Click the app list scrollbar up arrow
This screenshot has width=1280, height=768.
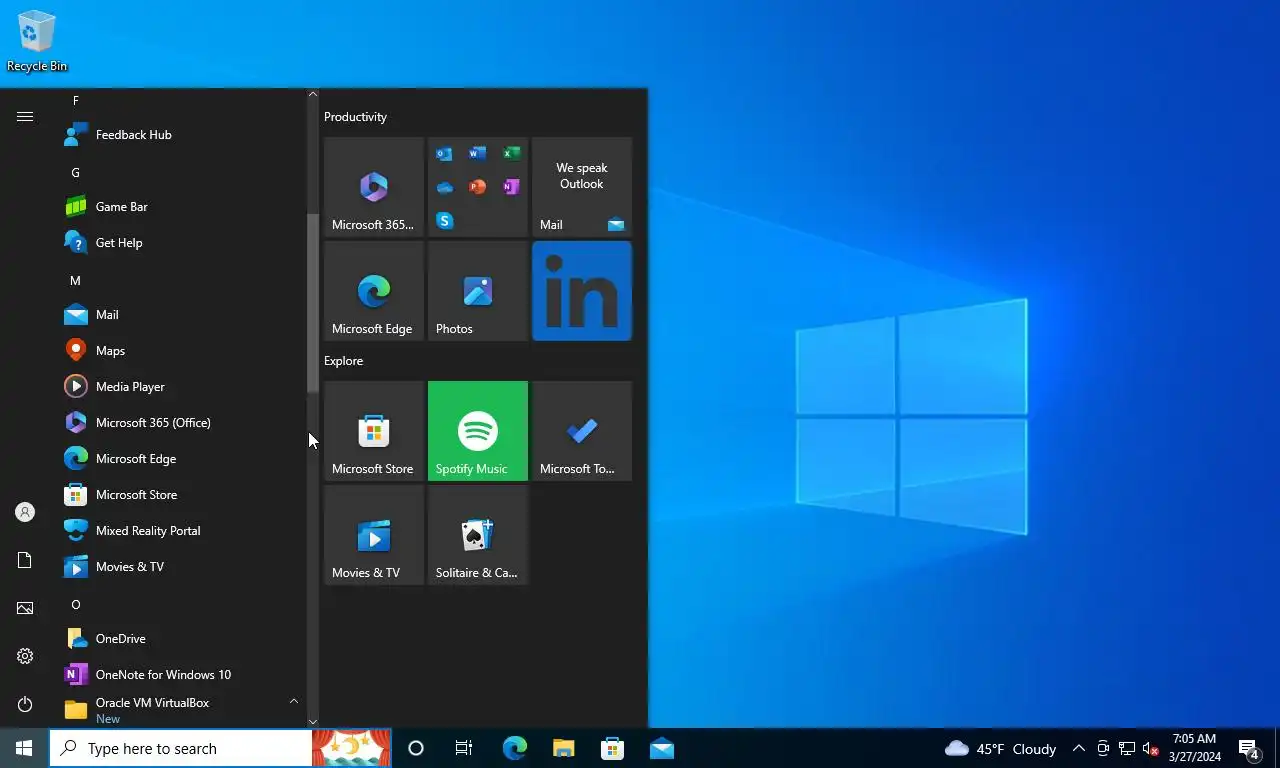coord(313,95)
